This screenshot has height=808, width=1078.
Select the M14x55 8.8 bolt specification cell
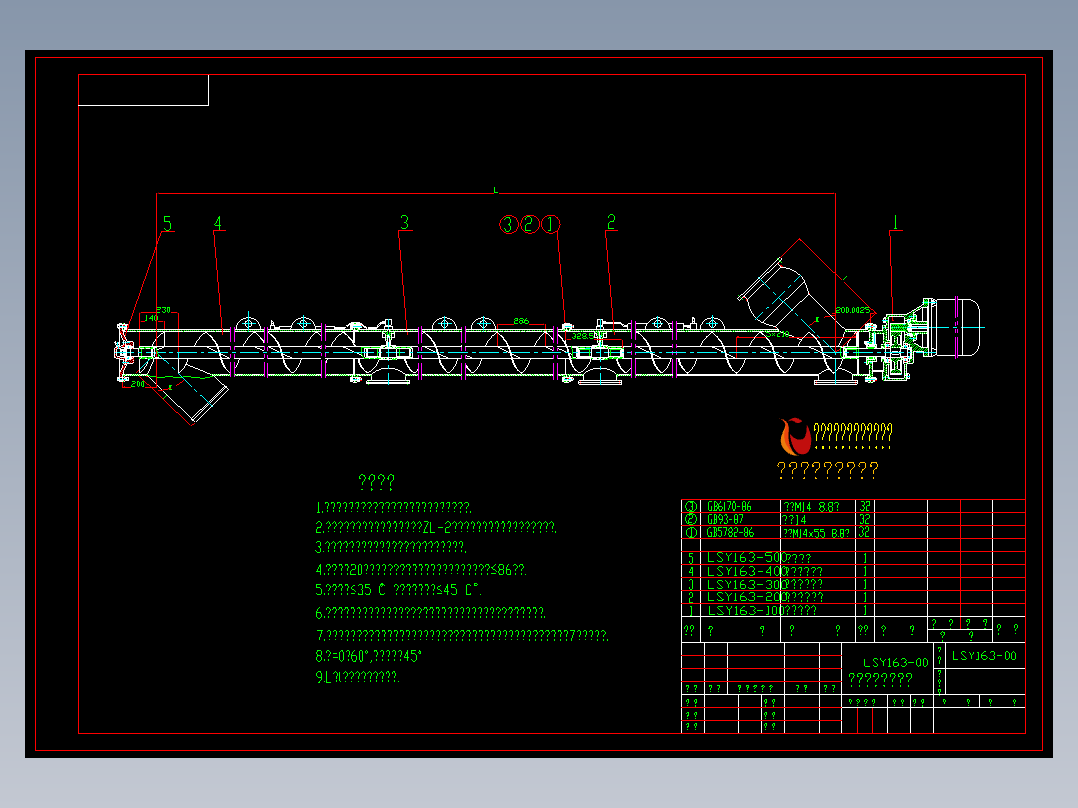click(817, 533)
